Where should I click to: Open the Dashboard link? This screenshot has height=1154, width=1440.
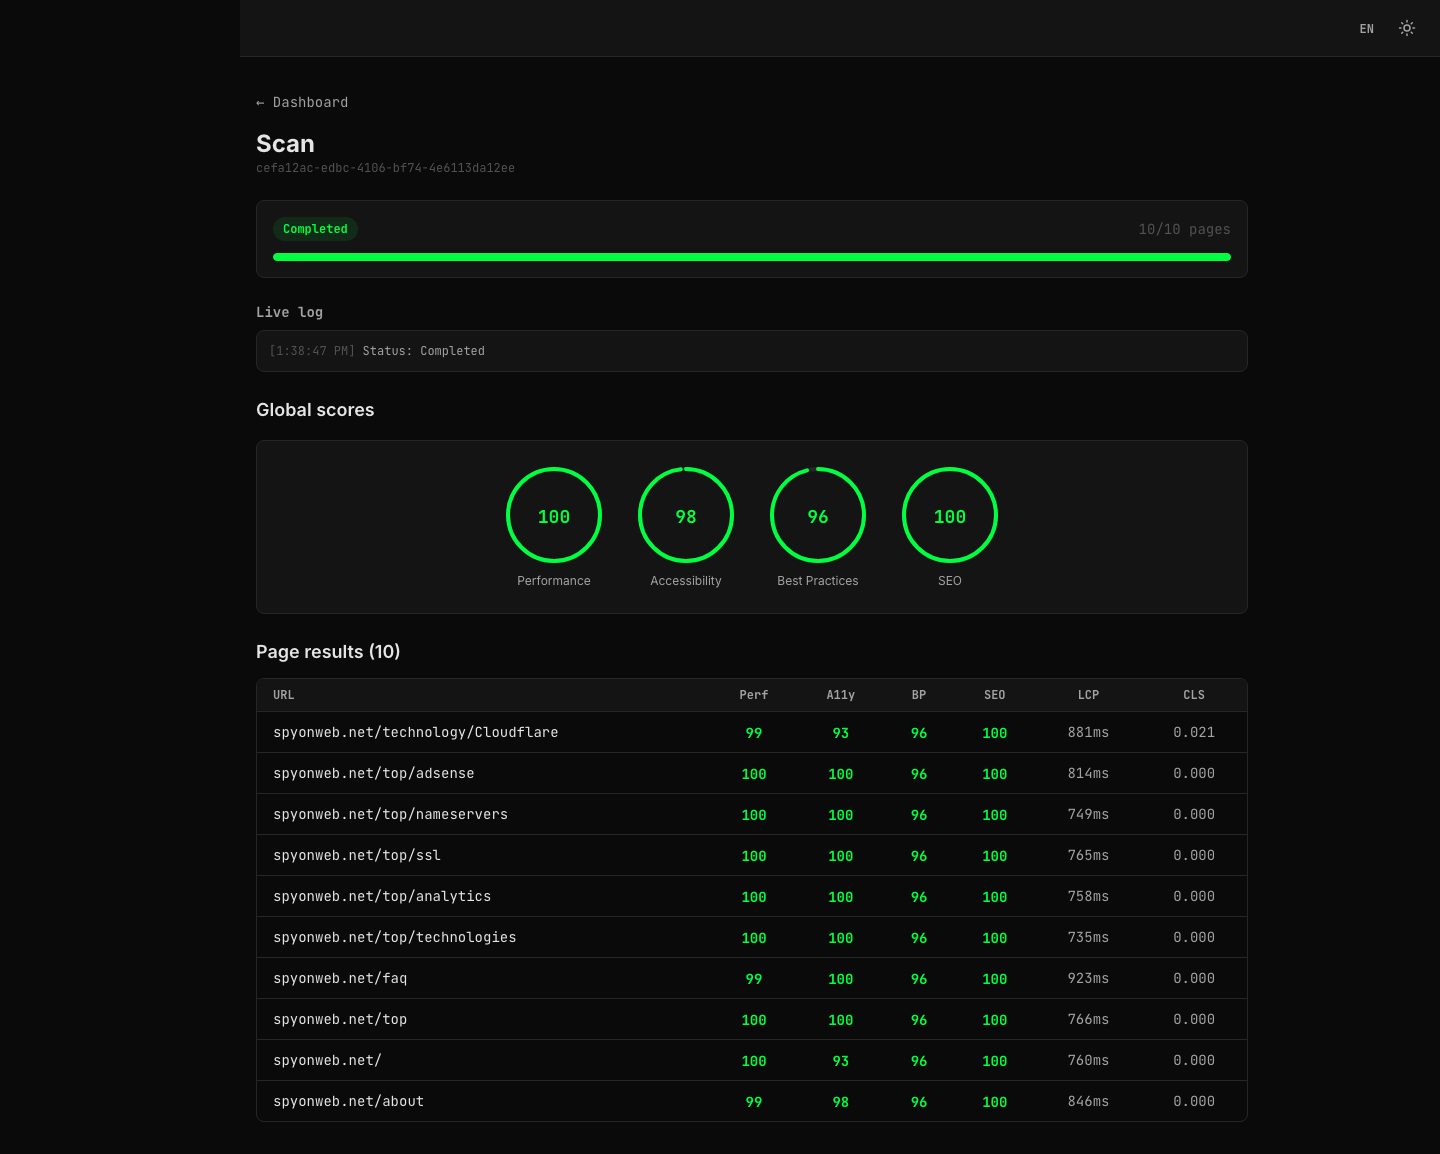coord(310,101)
